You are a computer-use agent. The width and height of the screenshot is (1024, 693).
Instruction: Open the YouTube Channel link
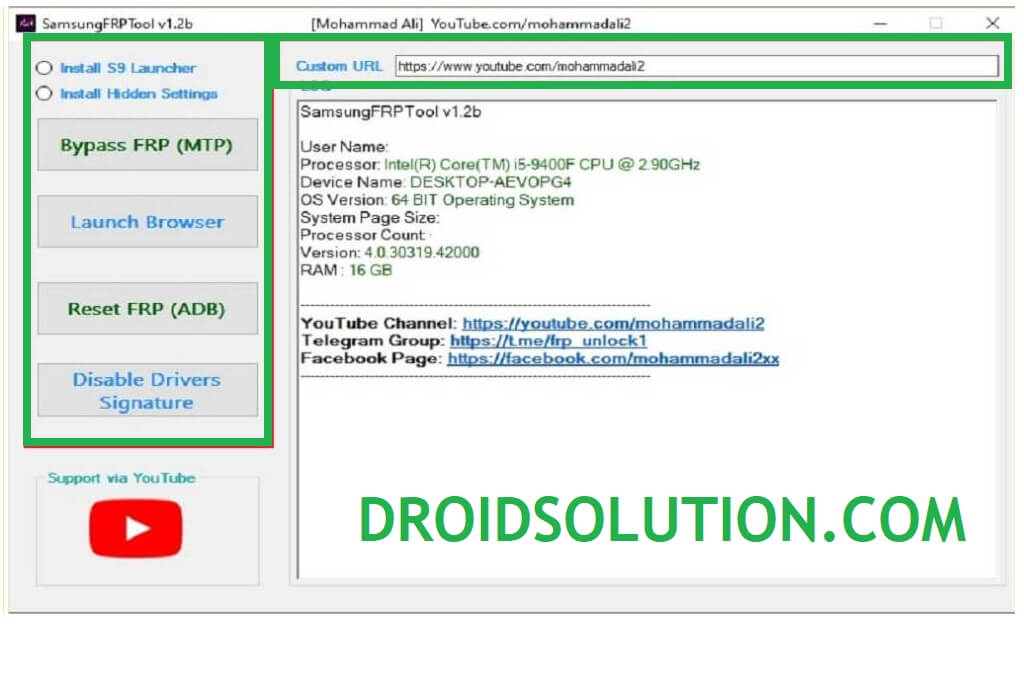click(x=613, y=323)
